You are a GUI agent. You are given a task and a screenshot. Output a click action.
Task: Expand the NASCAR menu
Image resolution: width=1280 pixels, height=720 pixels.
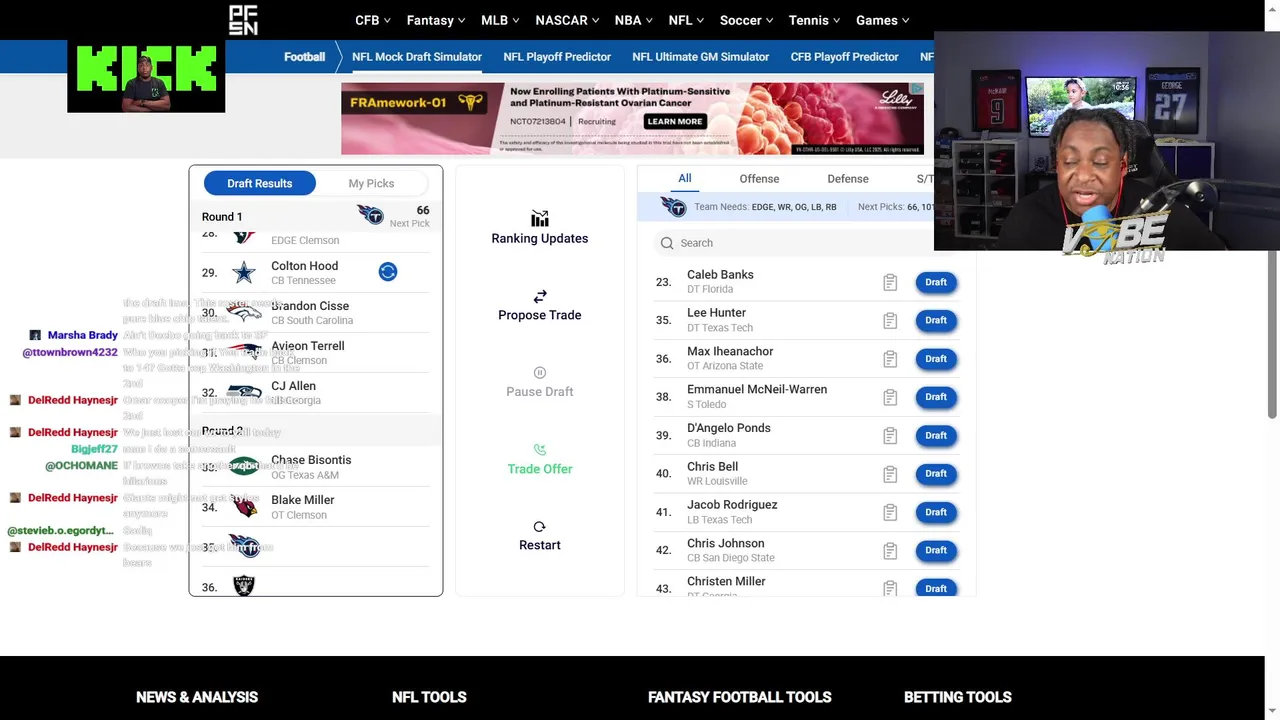pos(567,20)
